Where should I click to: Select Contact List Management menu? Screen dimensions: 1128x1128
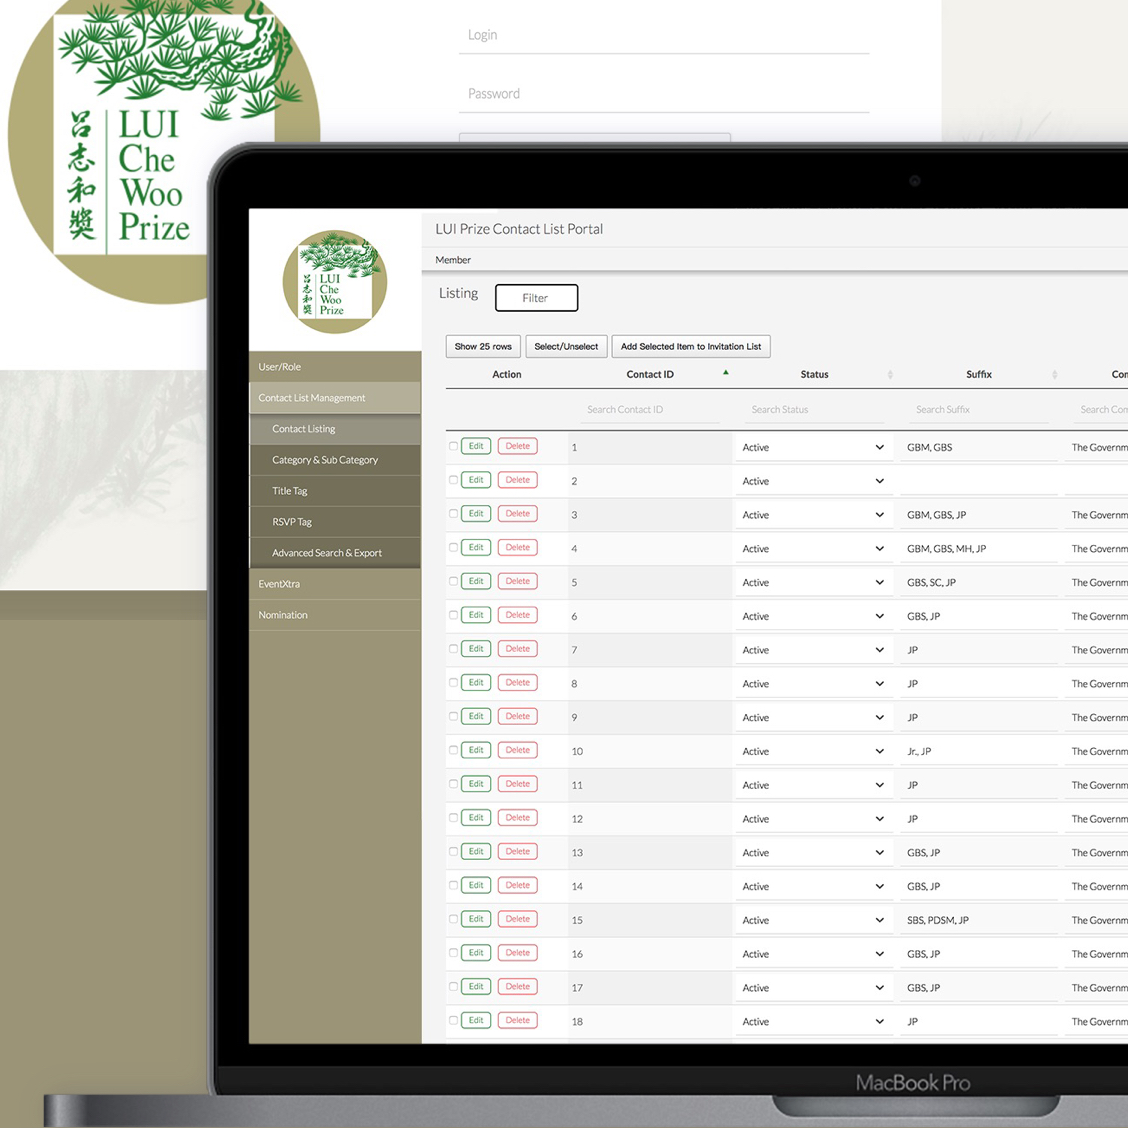pyautogui.click(x=335, y=398)
